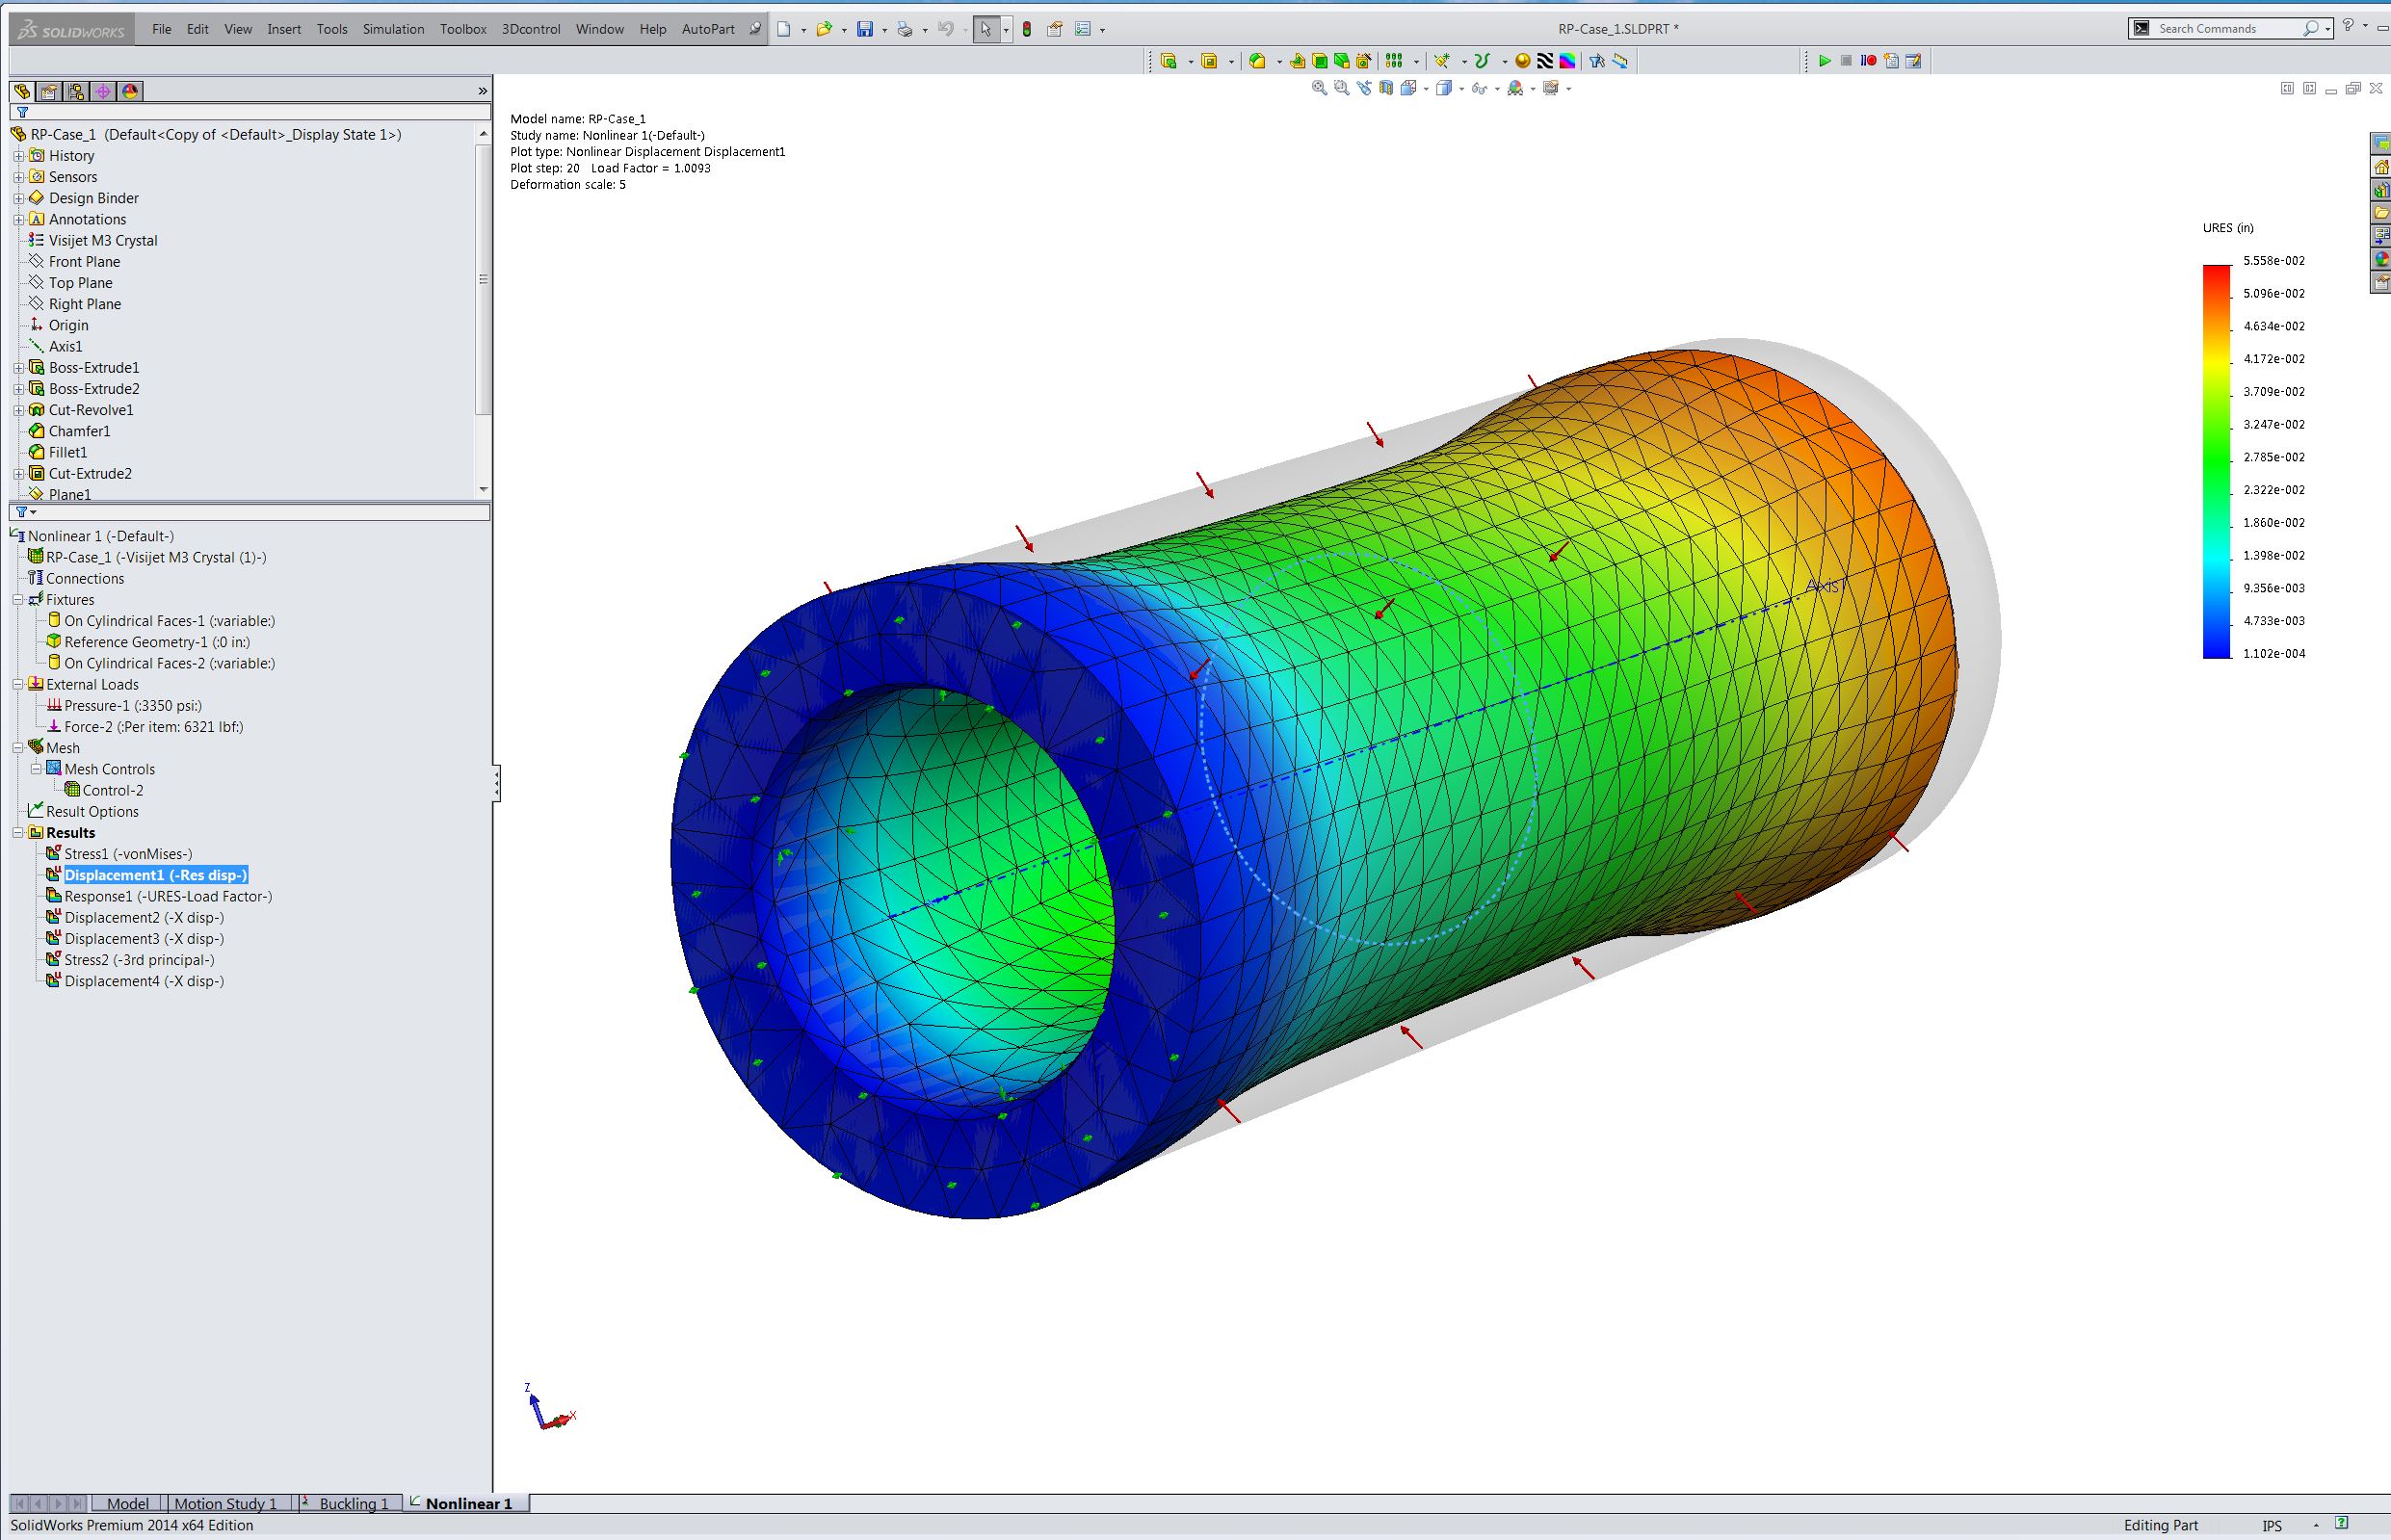The height and width of the screenshot is (1540, 2391).
Task: Click in the Search Commands field
Action: point(2227,29)
